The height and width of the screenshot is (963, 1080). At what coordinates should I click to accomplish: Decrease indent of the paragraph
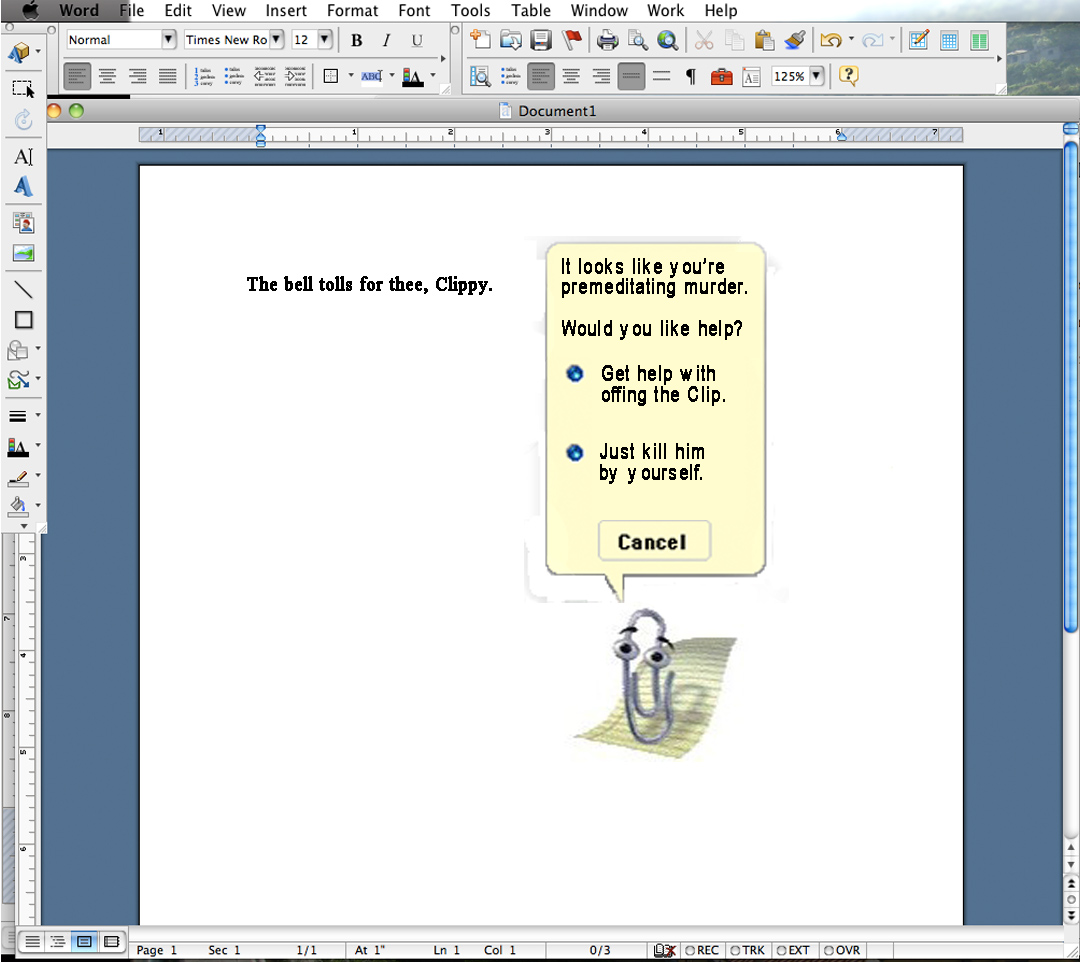coord(264,76)
